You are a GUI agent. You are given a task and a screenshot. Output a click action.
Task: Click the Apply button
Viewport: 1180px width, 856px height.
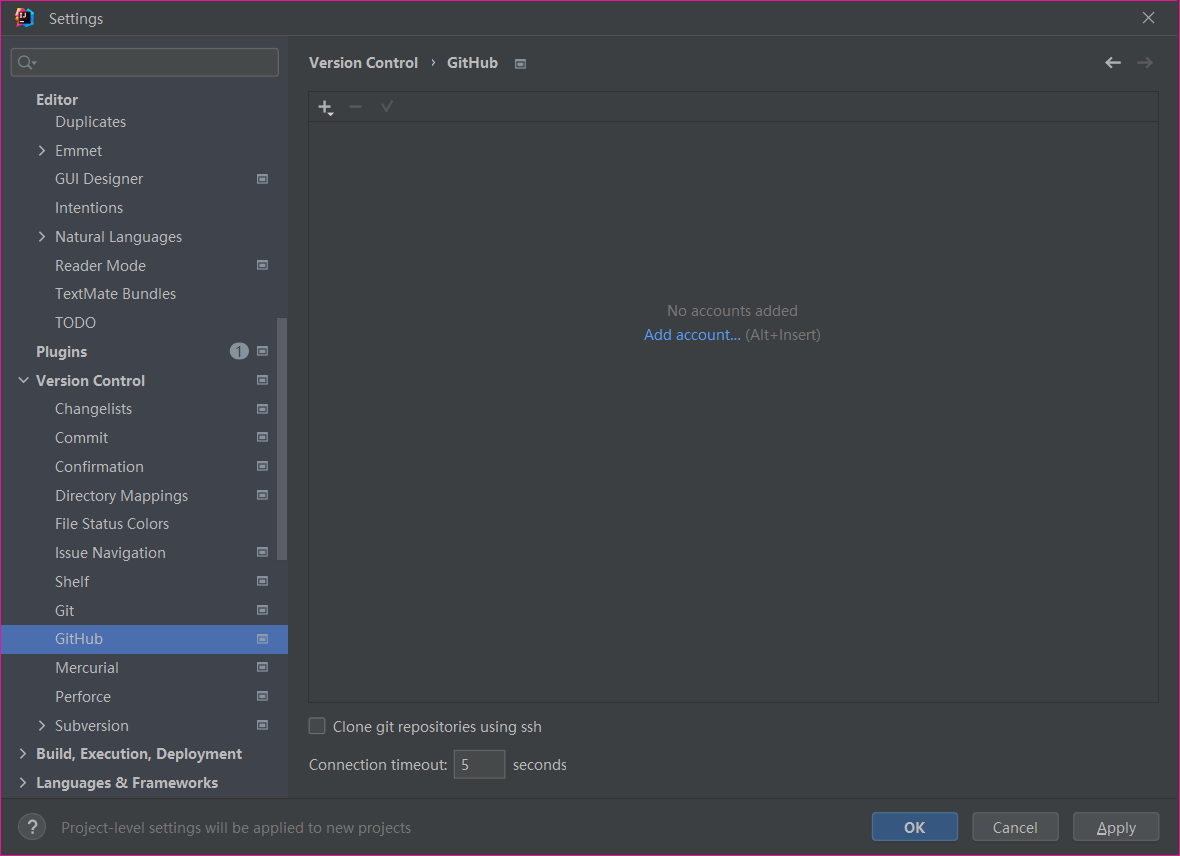1115,827
